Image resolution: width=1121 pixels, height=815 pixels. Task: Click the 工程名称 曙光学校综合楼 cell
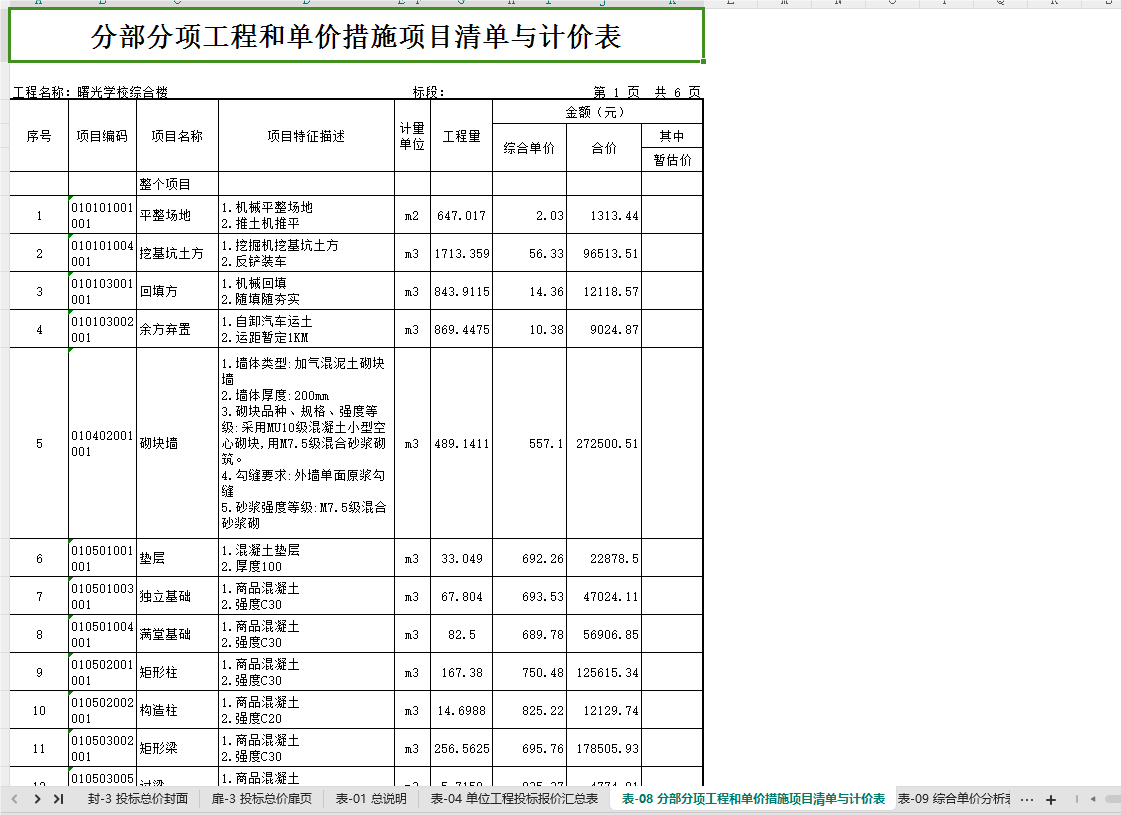pyautogui.click(x=90, y=92)
